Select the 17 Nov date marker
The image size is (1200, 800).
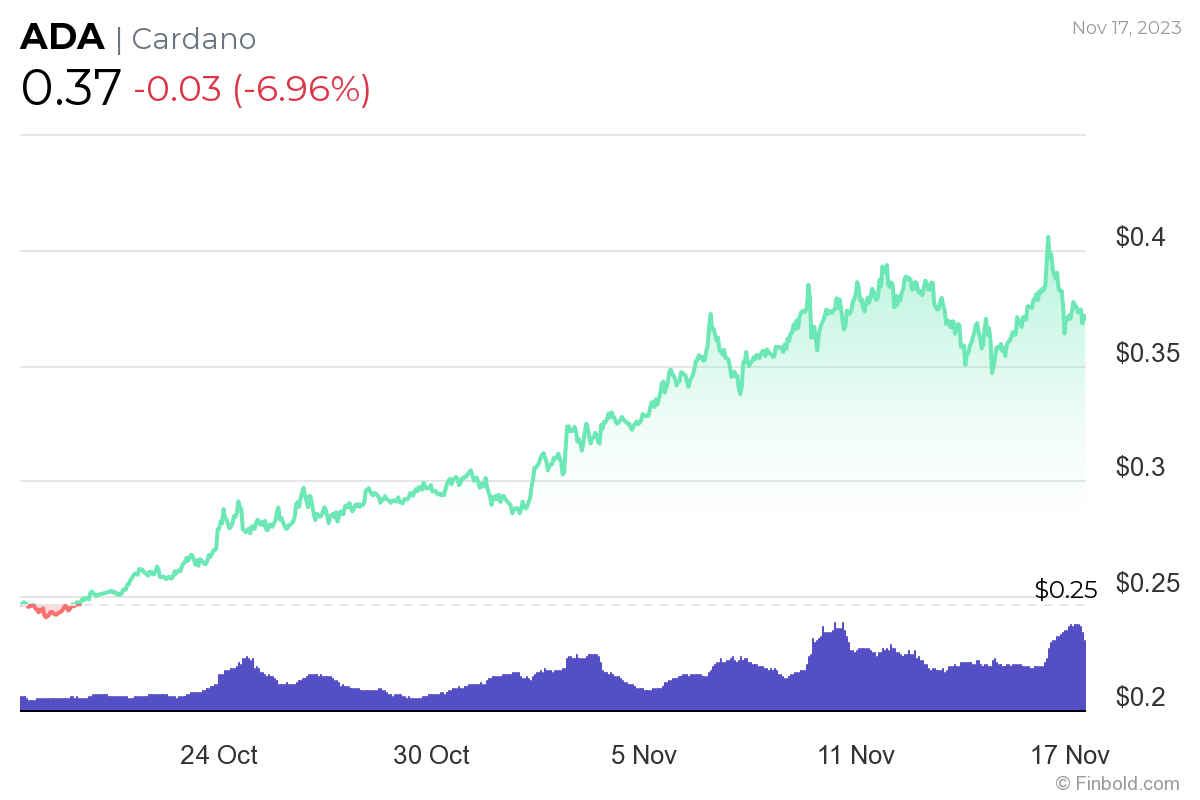tap(1071, 755)
